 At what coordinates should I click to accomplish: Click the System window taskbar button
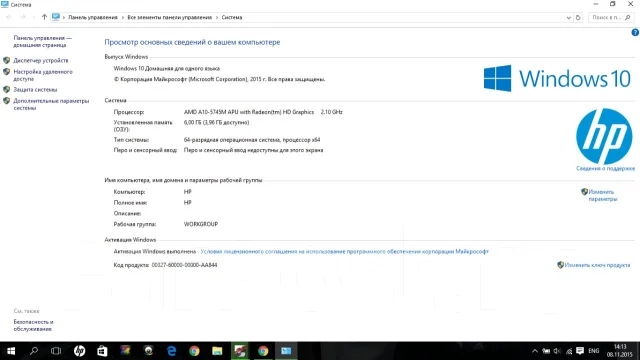click(286, 351)
